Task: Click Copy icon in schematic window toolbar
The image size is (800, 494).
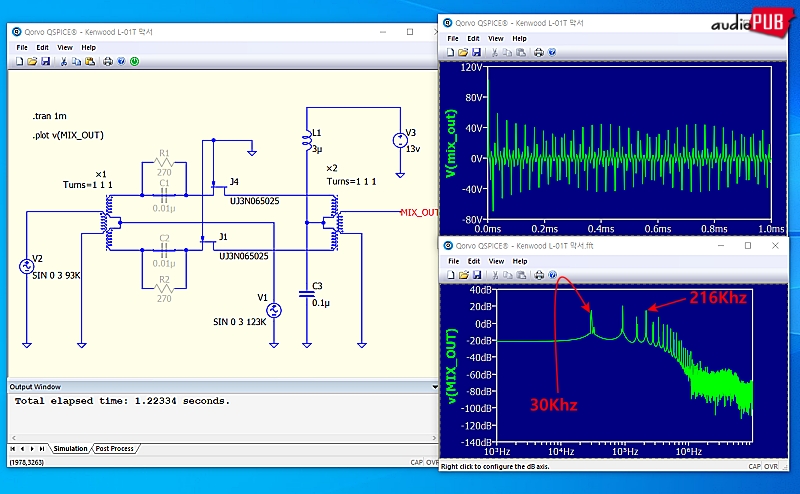Action: coord(77,62)
